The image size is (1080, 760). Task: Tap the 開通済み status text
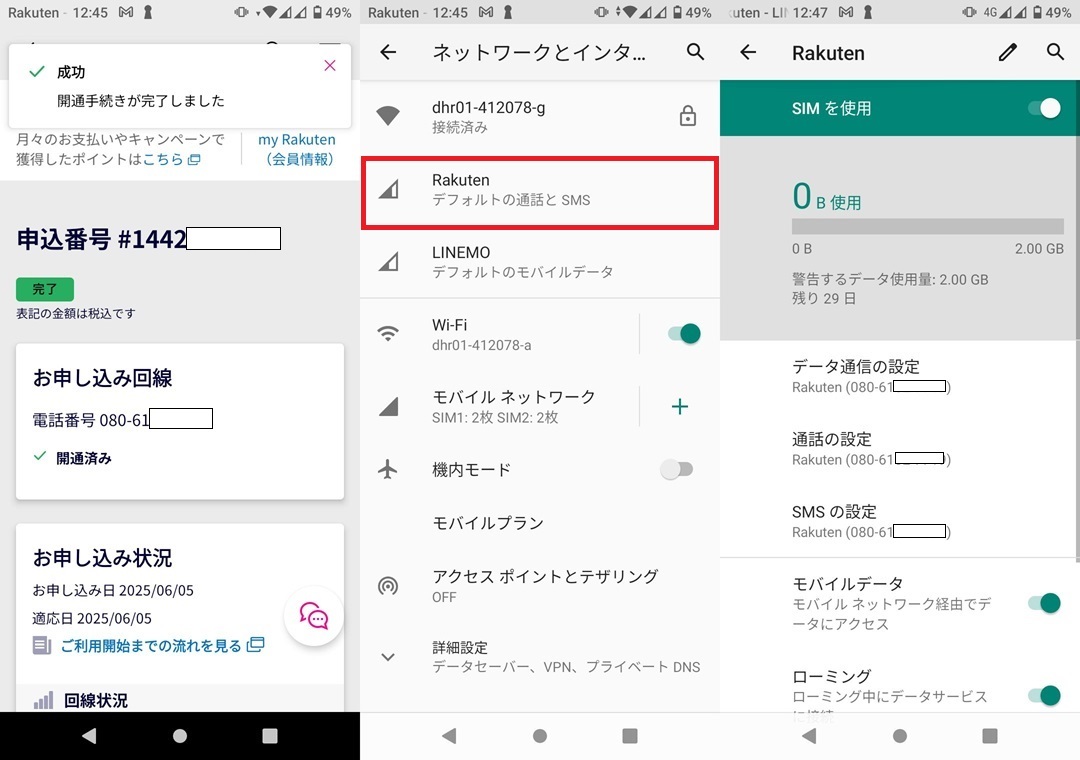coord(84,458)
